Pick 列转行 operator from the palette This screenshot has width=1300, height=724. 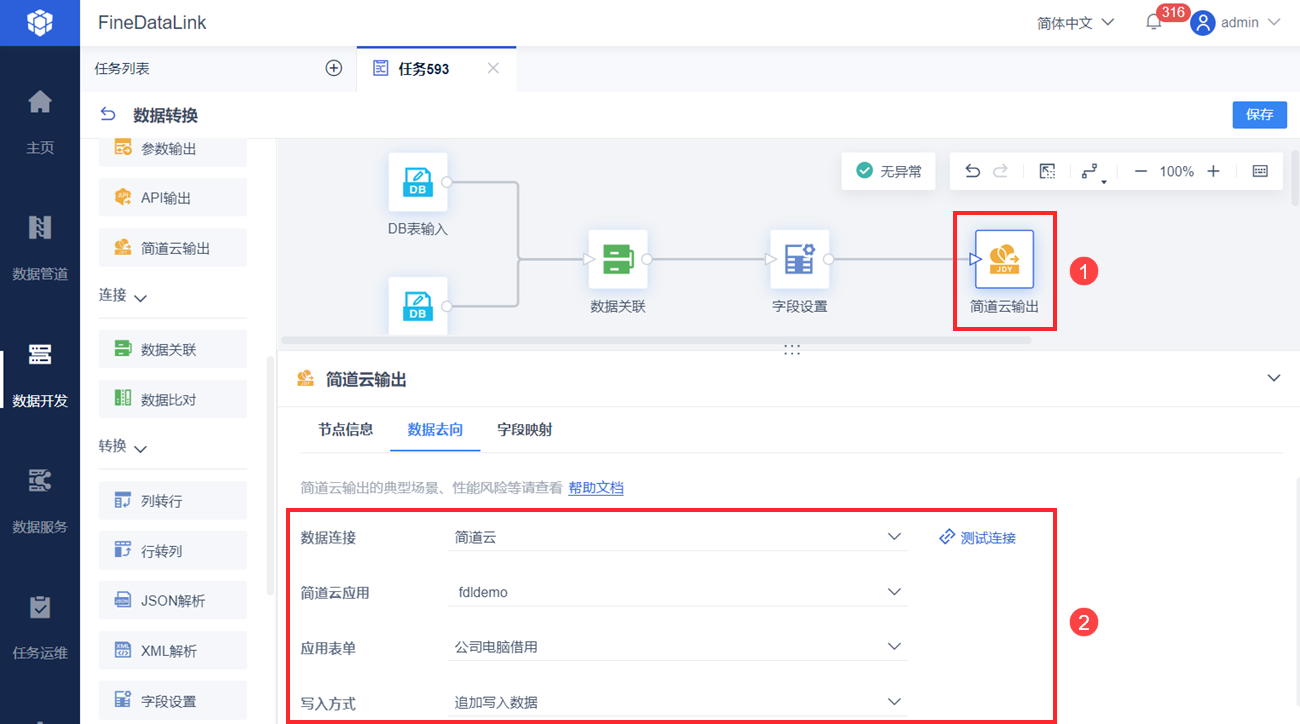[173, 500]
